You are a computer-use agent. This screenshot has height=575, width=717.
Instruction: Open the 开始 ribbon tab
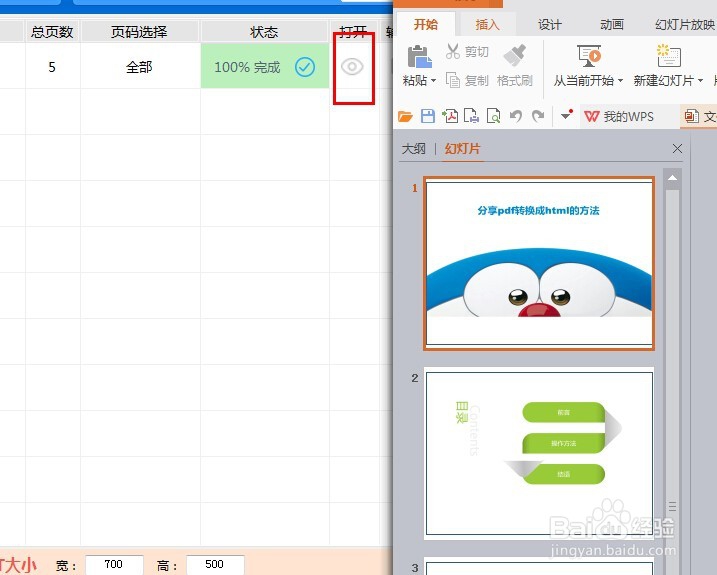point(426,24)
